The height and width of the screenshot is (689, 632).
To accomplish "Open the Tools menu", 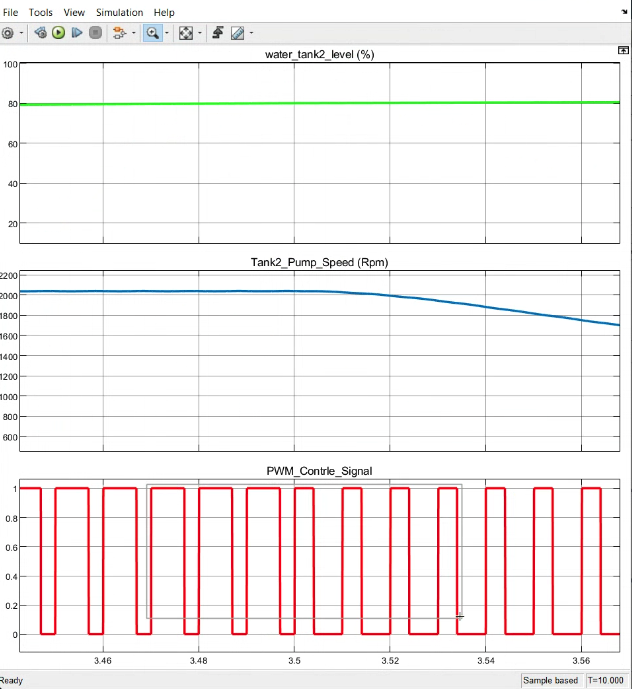I will click(x=40, y=12).
